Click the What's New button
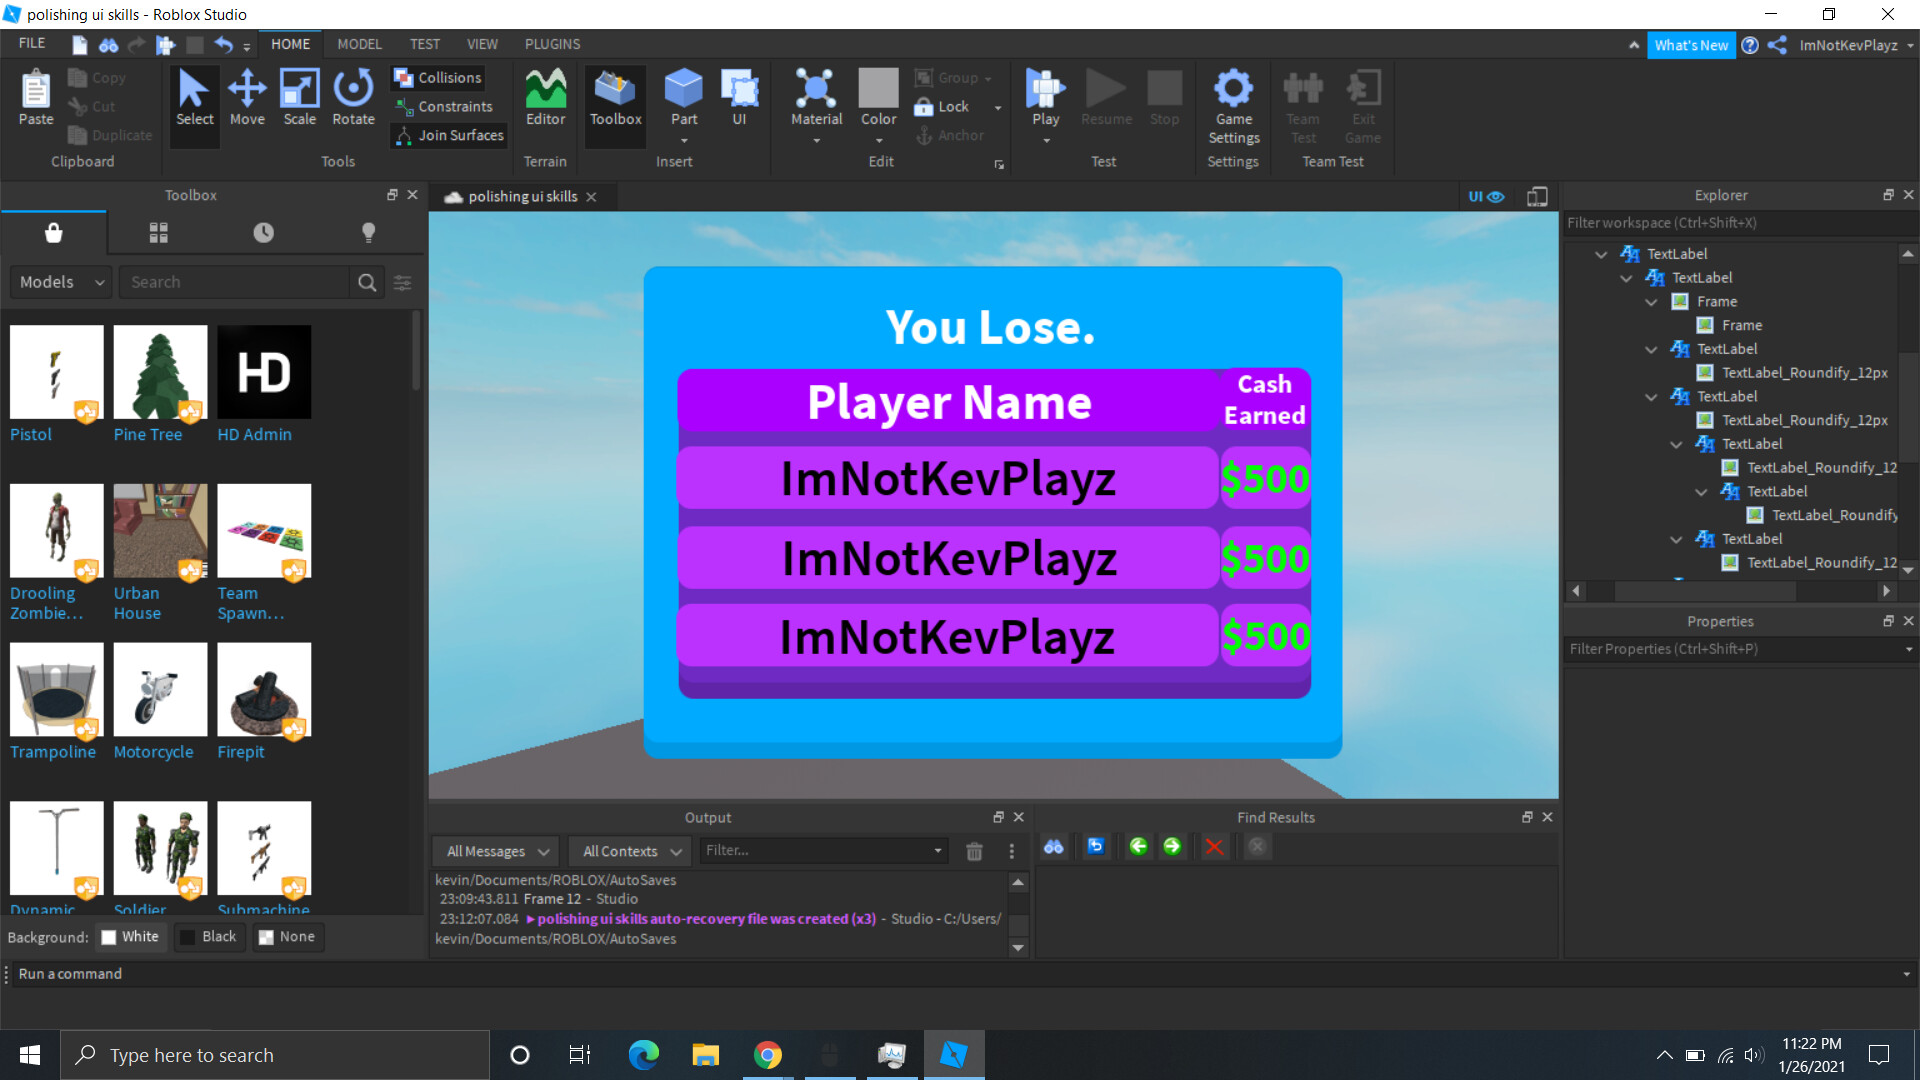 click(1690, 45)
